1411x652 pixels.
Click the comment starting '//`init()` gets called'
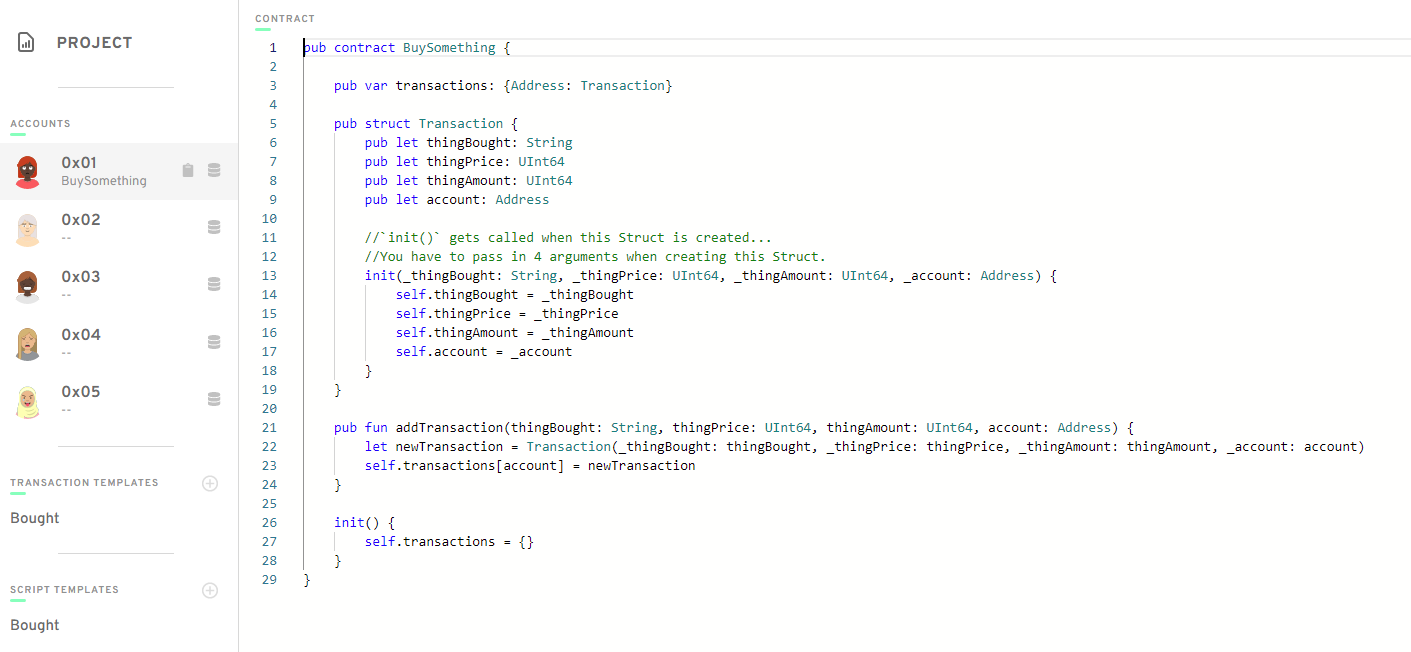pos(568,237)
